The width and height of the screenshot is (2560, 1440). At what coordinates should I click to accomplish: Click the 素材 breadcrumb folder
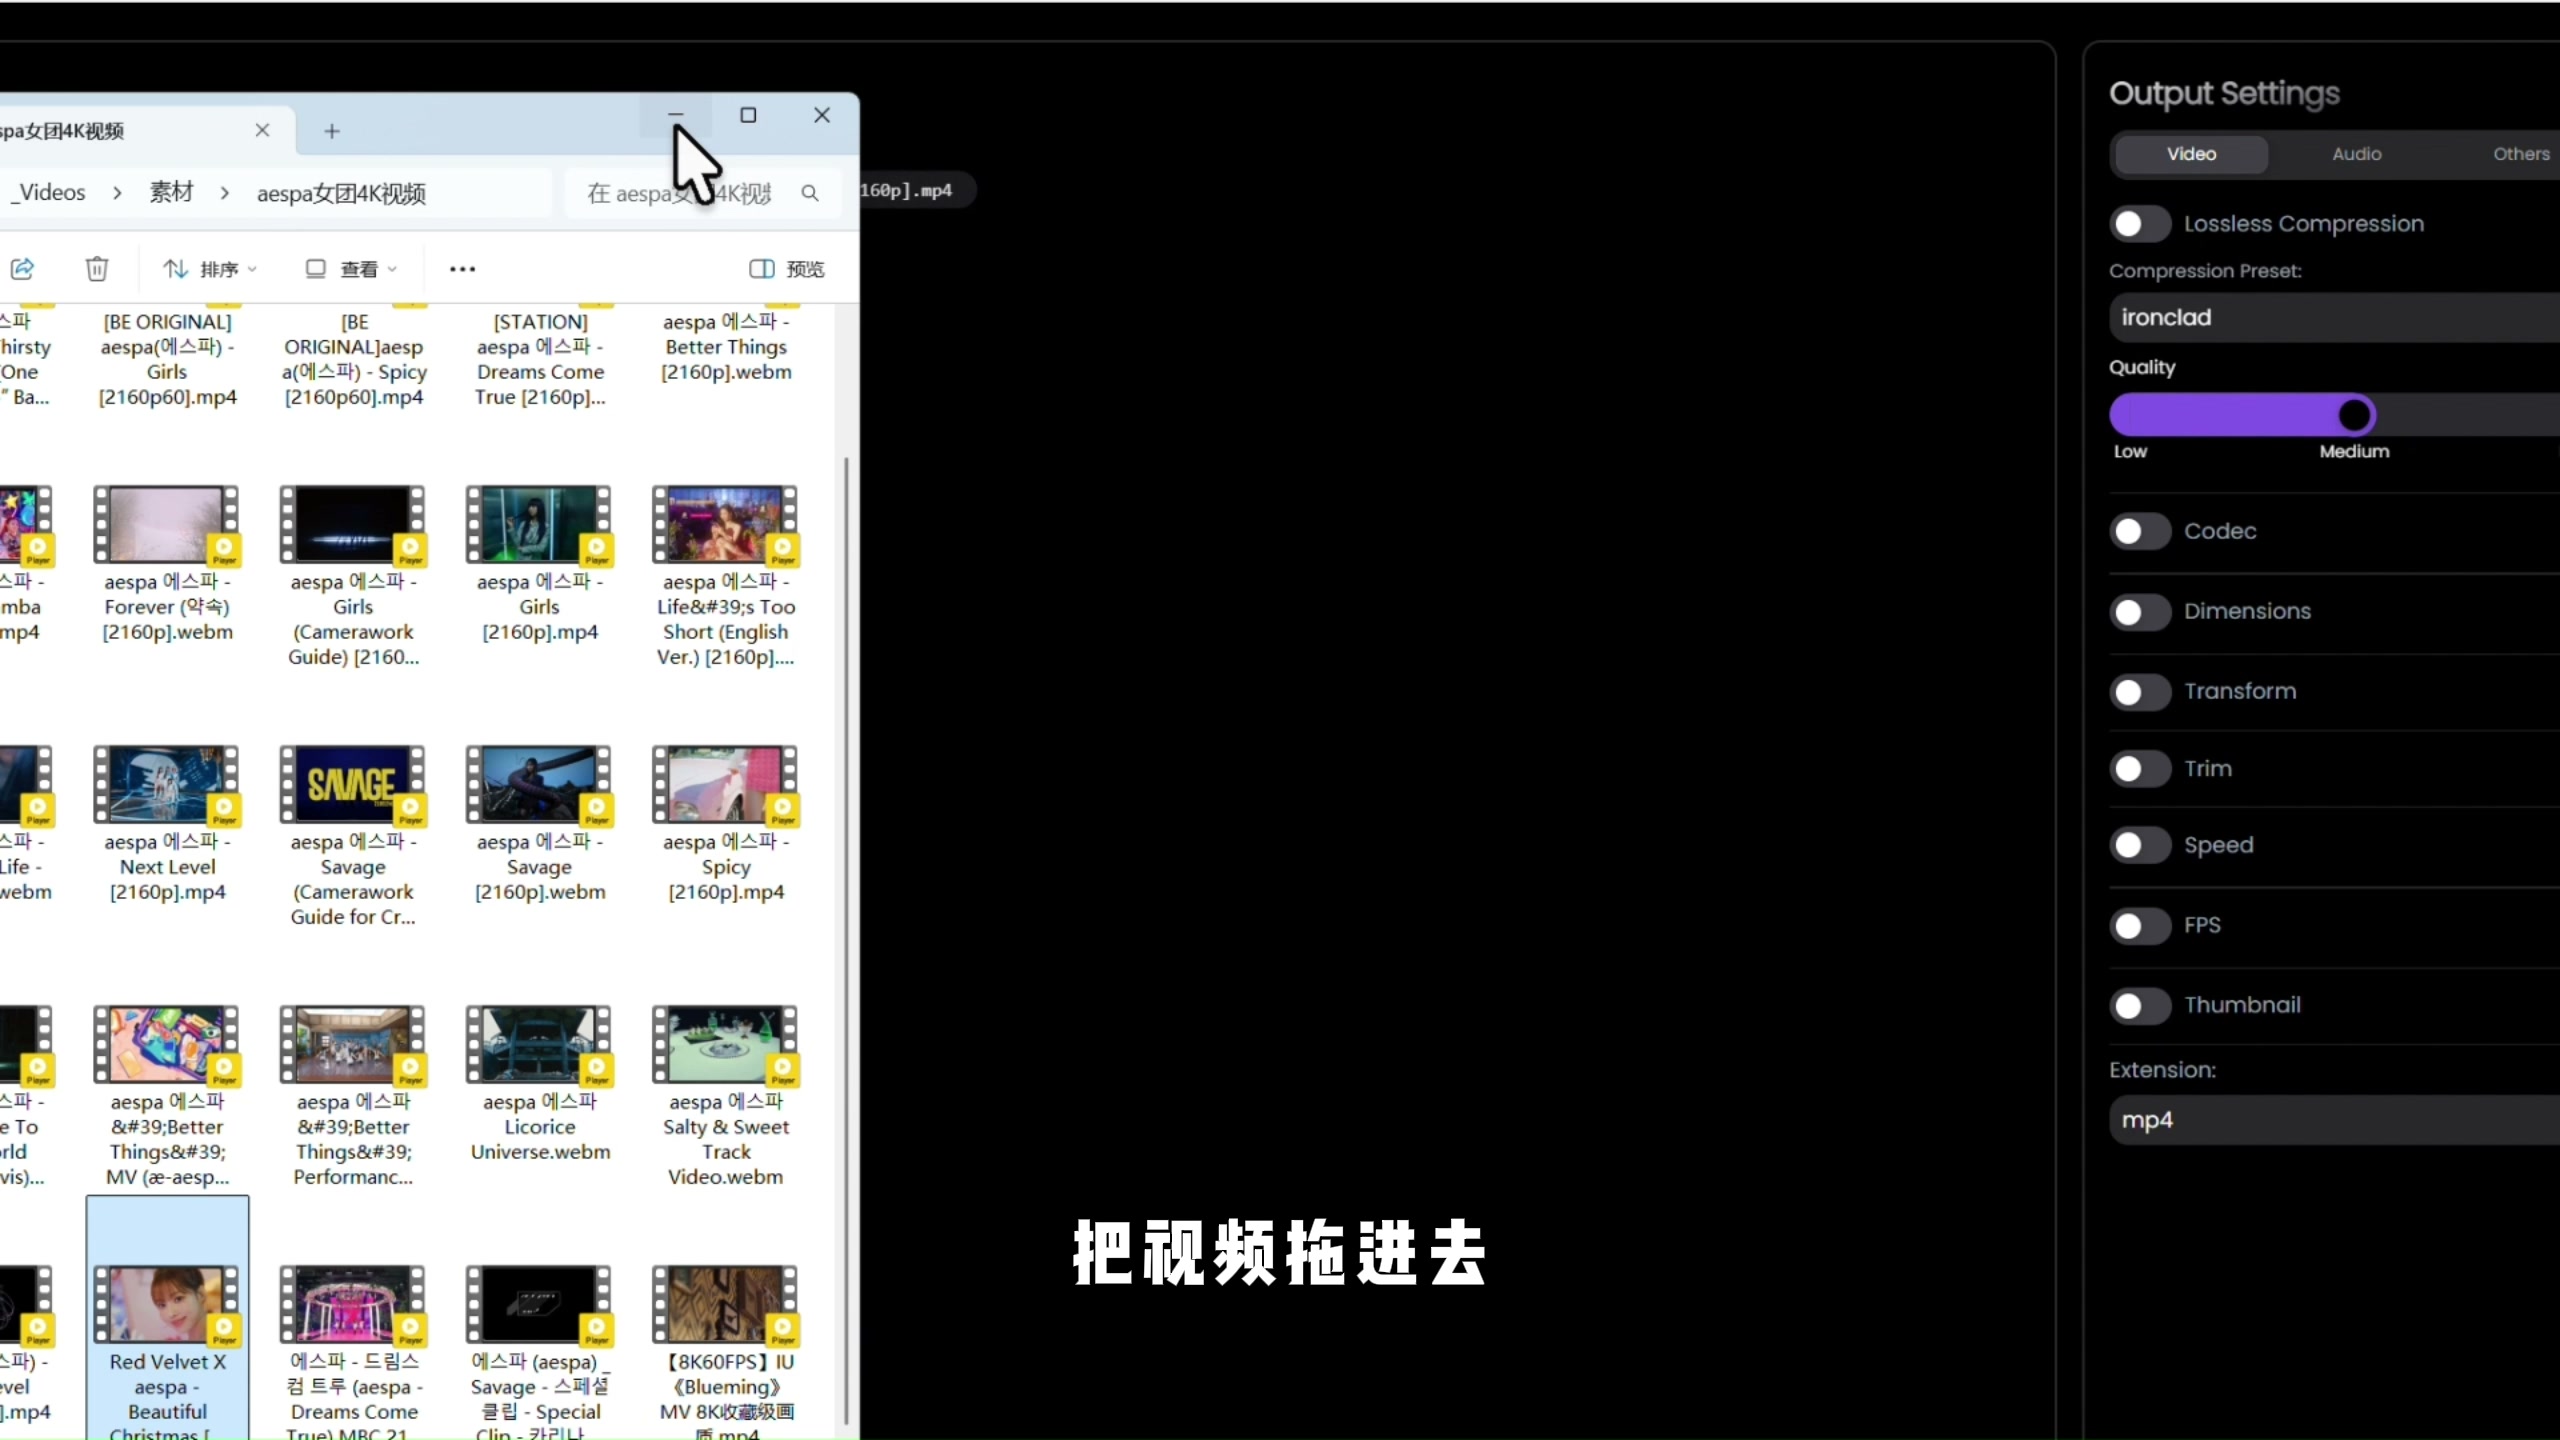(x=171, y=192)
